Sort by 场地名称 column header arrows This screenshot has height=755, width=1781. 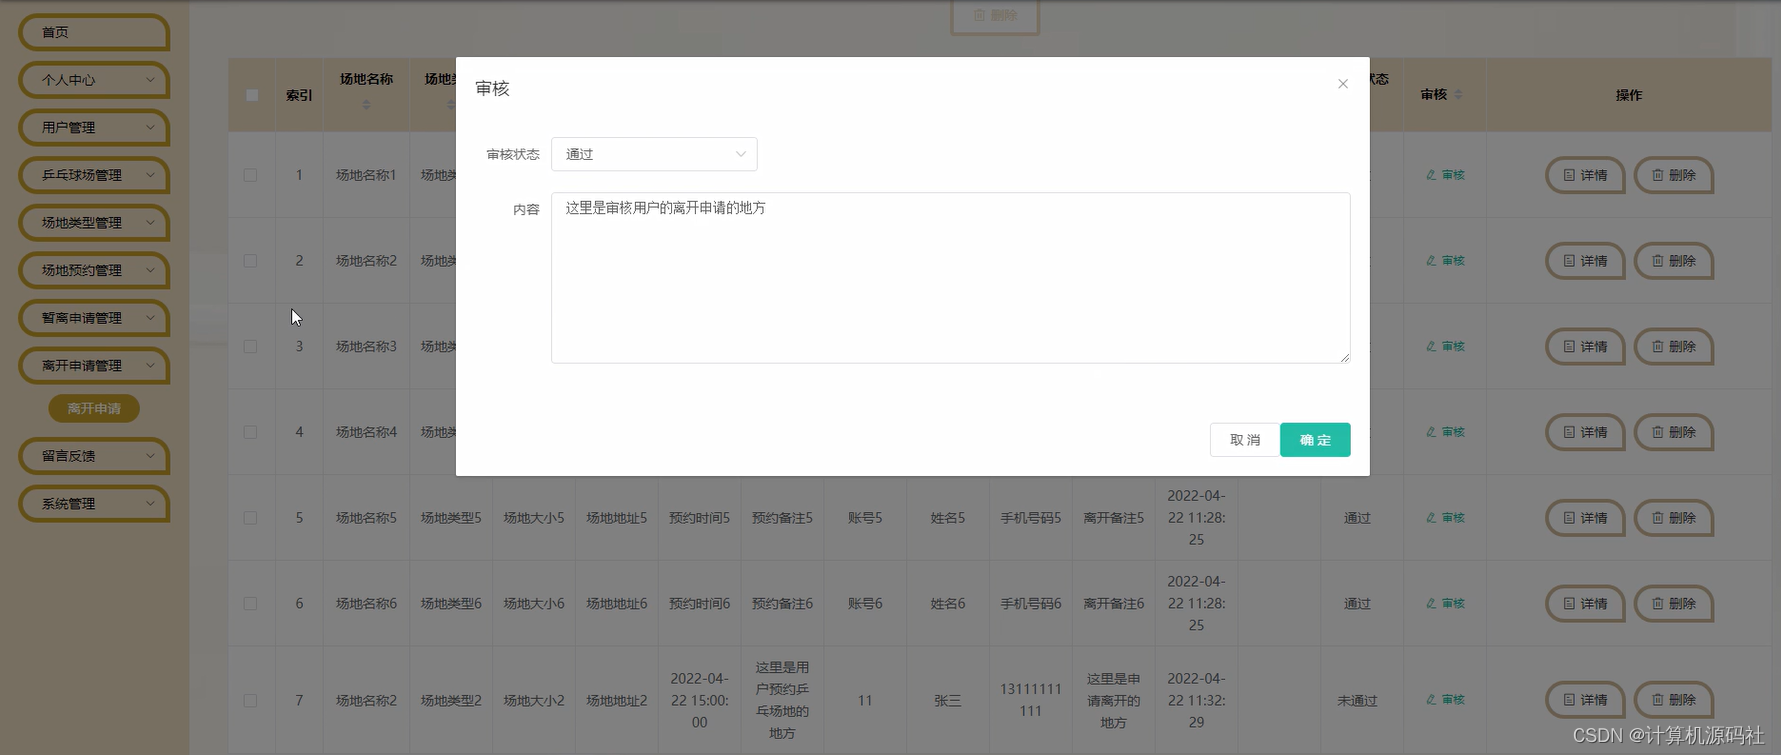[366, 104]
